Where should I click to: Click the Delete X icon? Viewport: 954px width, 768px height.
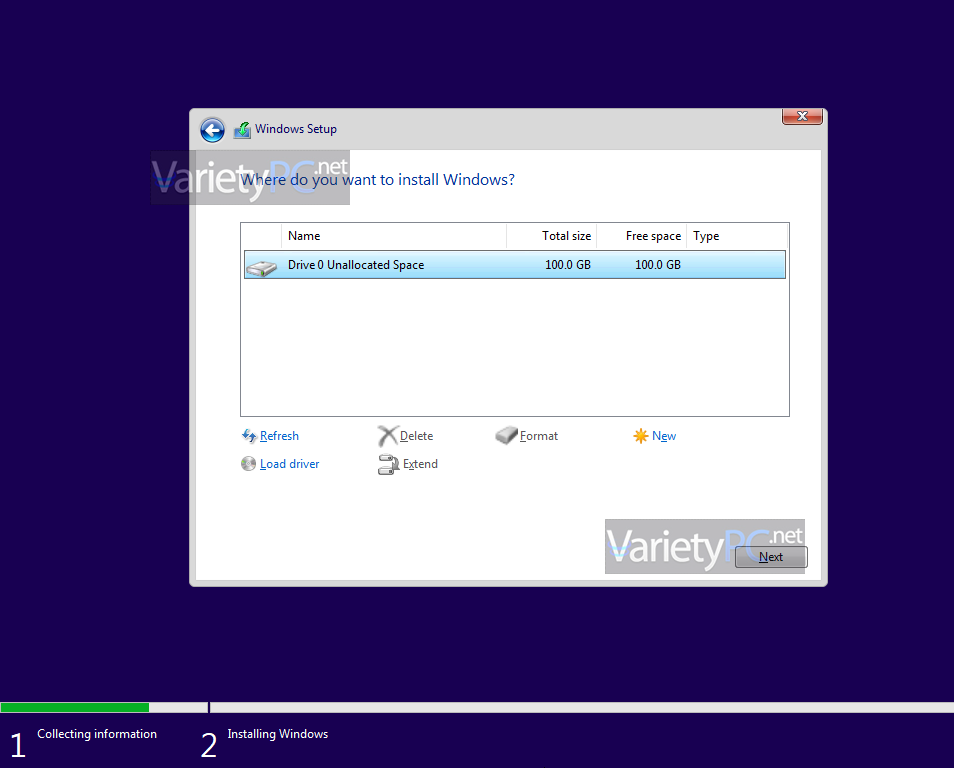pos(388,436)
